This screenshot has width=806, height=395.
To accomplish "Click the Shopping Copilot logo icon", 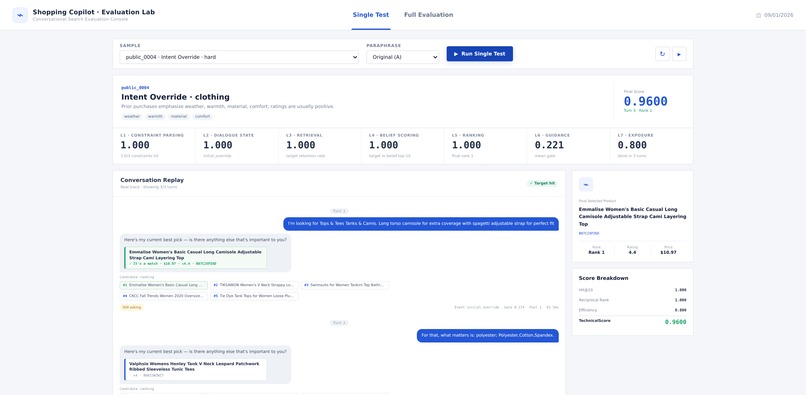I will coord(20,15).
